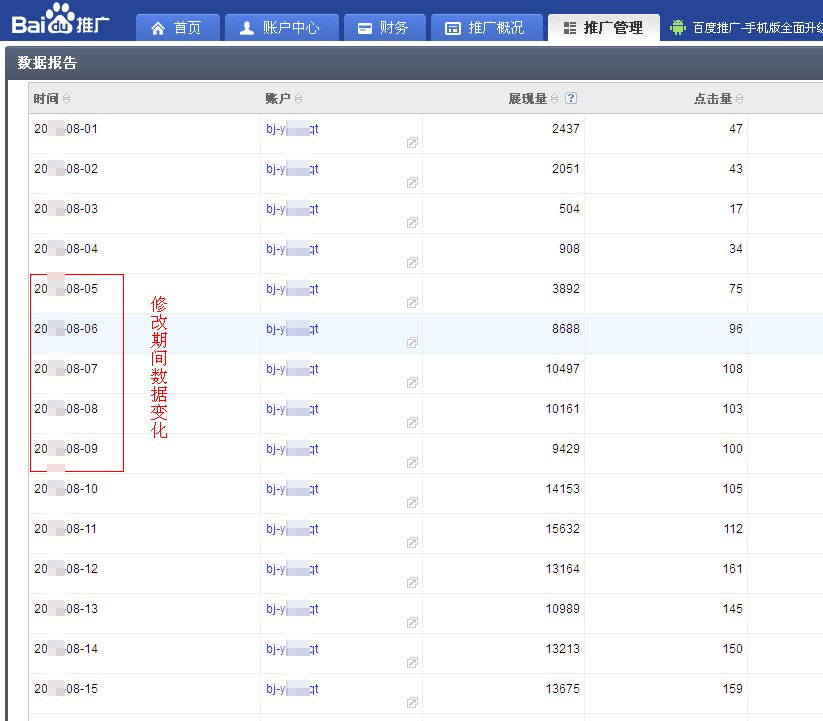The width and height of the screenshot is (823, 721).
Task: Open external link icon in 08-07 row
Action: (412, 383)
